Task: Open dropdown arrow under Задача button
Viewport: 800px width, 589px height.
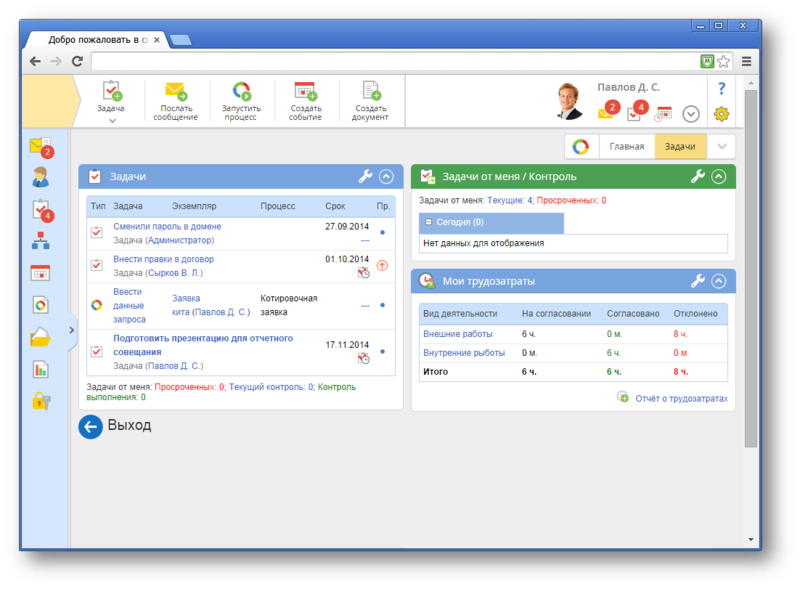Action: click(x=112, y=121)
